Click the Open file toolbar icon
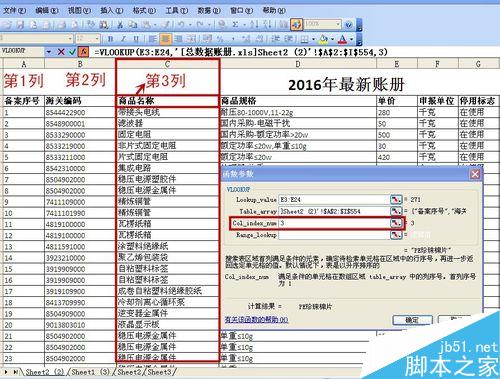 (6, 25)
